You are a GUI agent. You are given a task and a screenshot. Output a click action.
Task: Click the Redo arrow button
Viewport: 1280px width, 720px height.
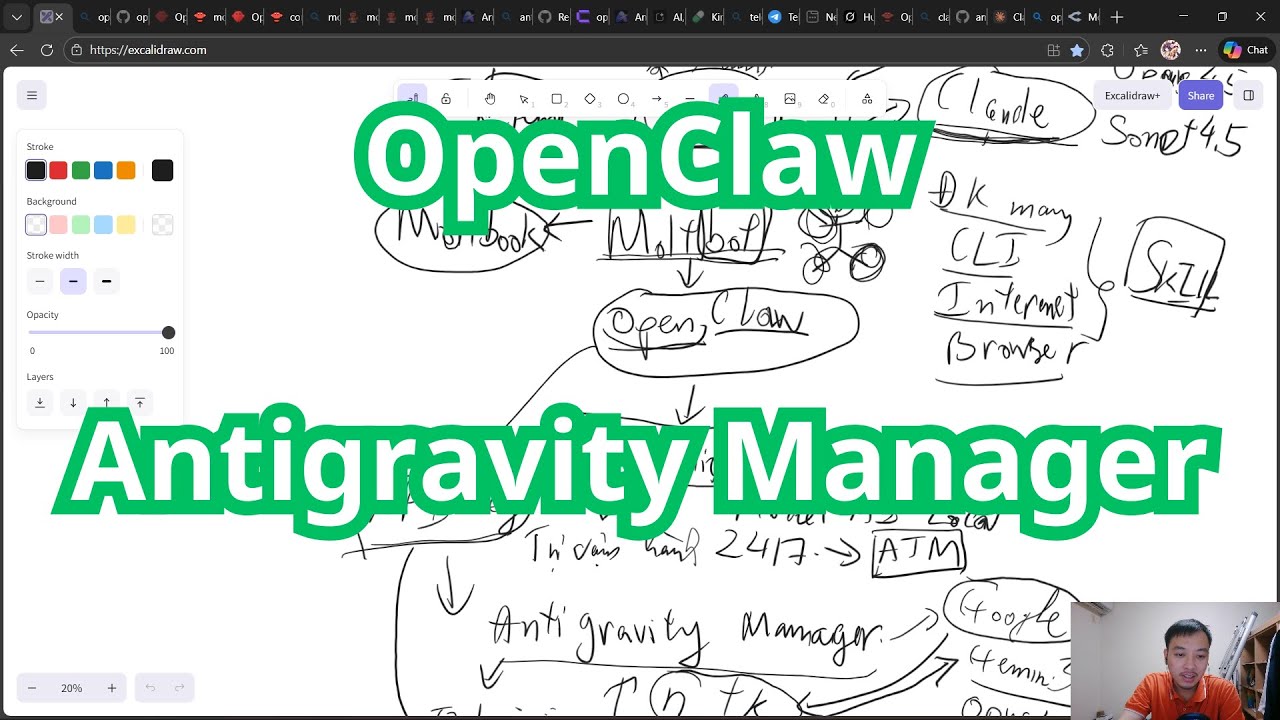[x=180, y=688]
